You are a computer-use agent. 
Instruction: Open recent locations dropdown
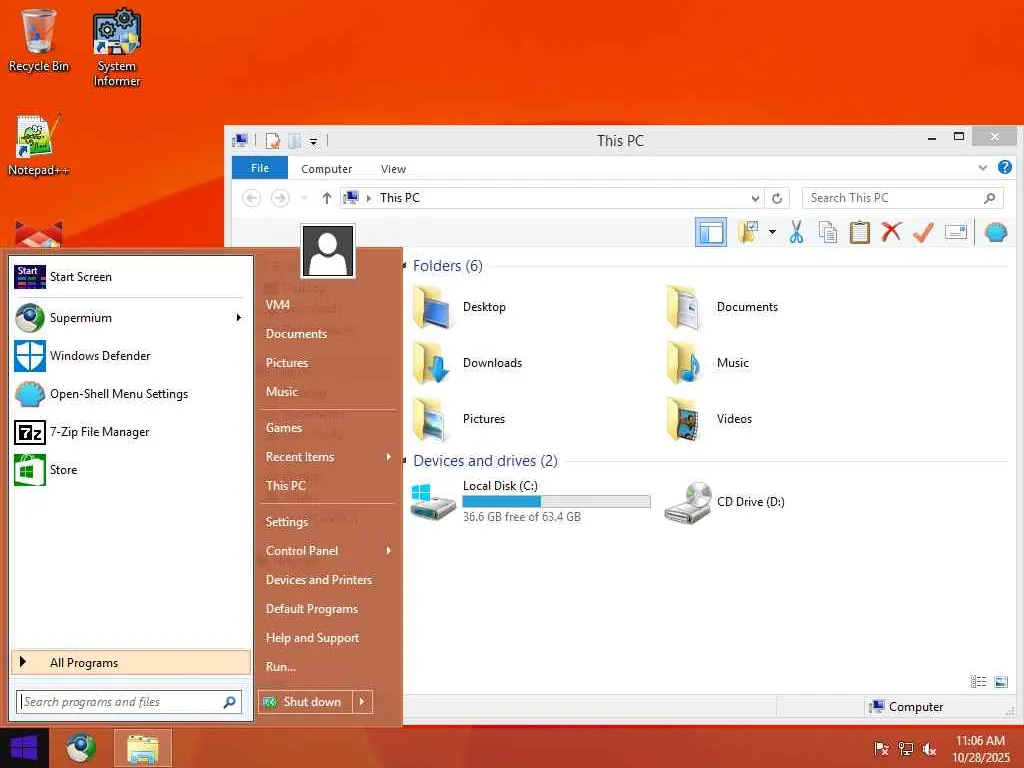[304, 198]
